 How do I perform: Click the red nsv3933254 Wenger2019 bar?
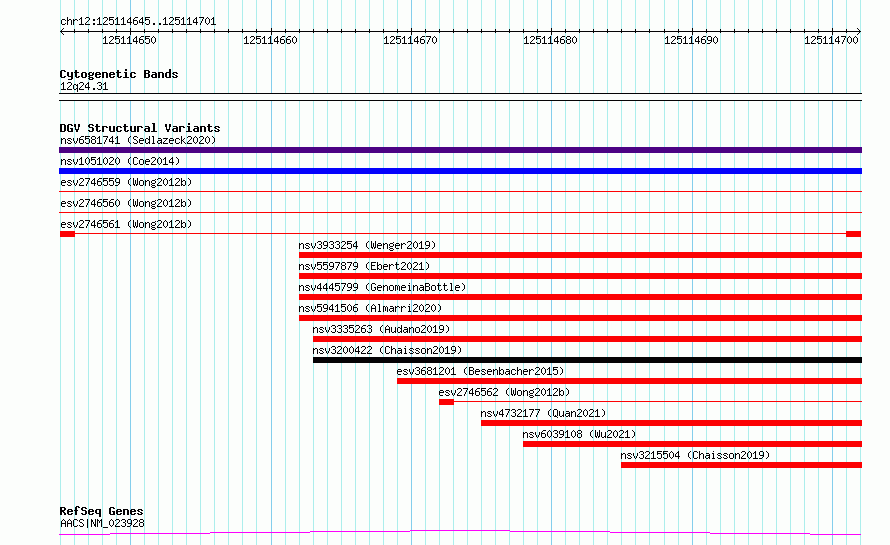click(580, 255)
